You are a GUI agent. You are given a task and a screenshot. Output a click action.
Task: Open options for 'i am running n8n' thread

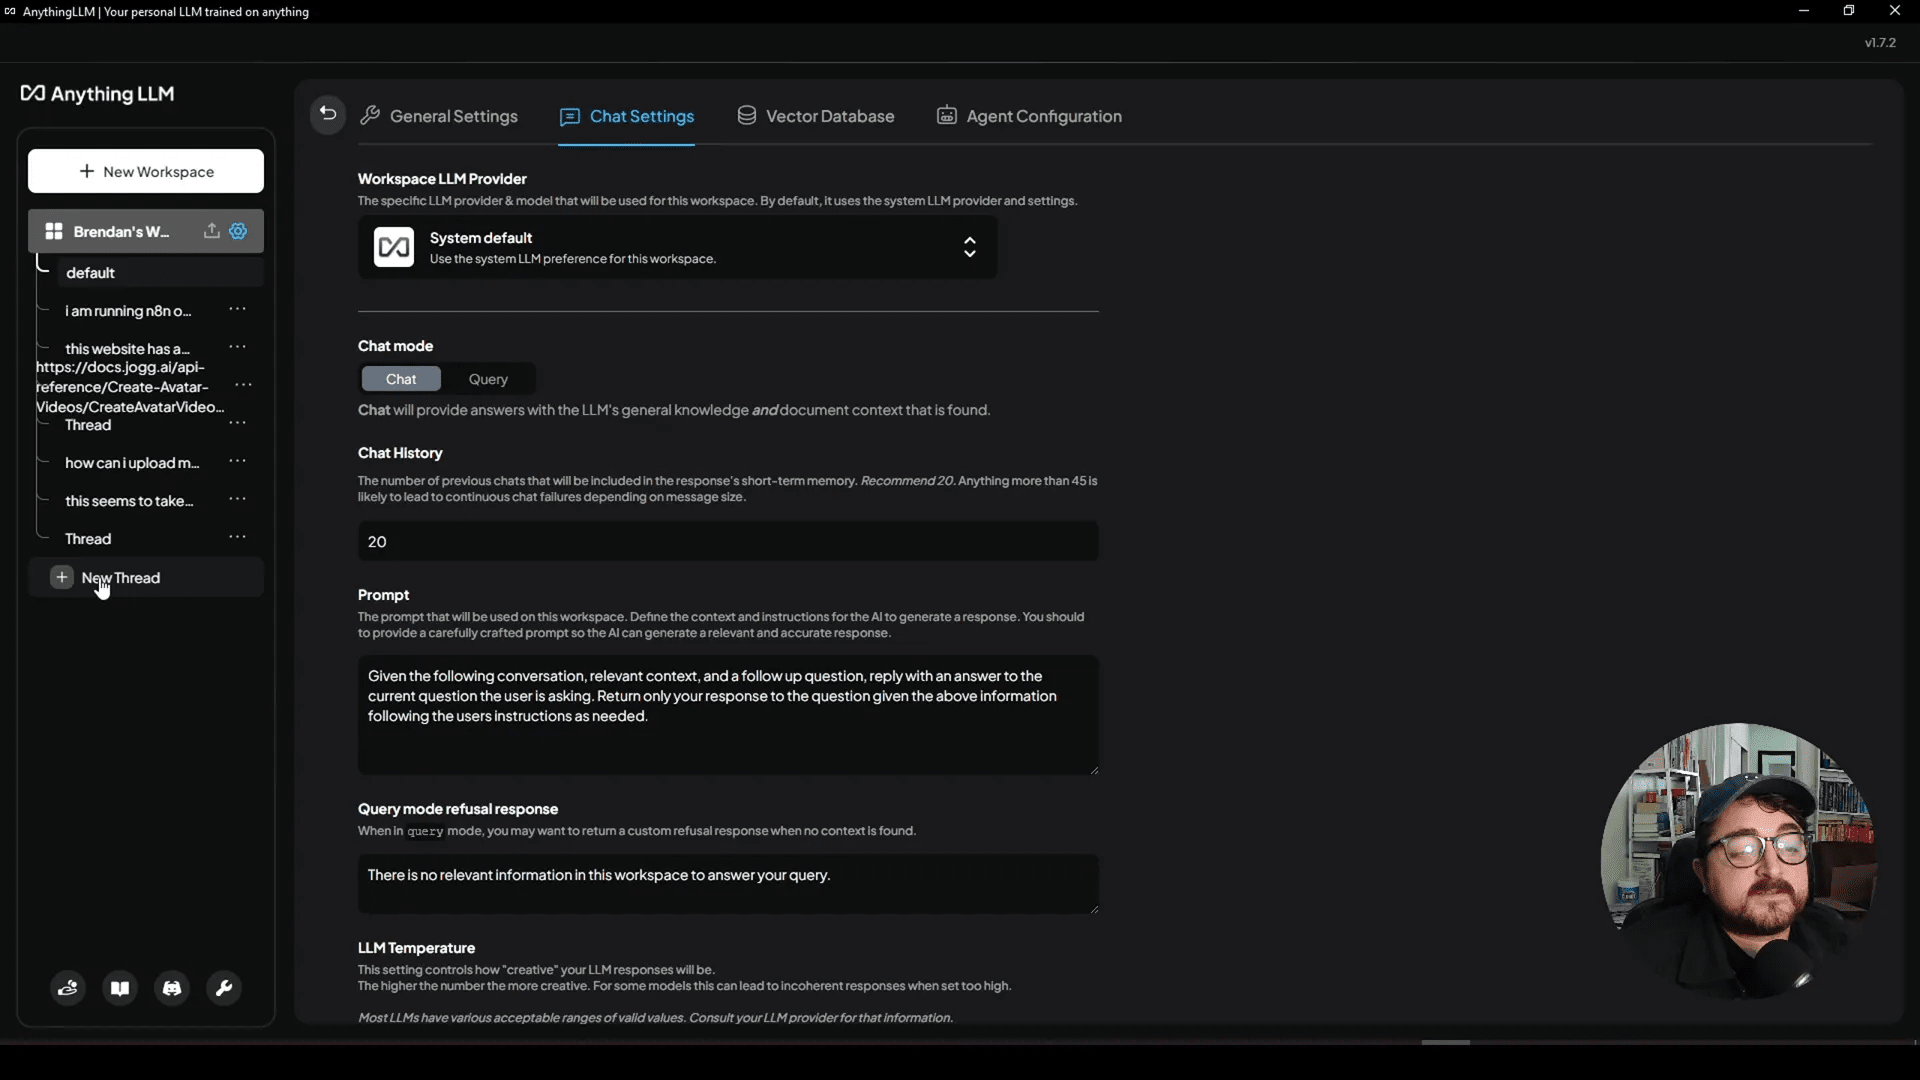(x=237, y=309)
